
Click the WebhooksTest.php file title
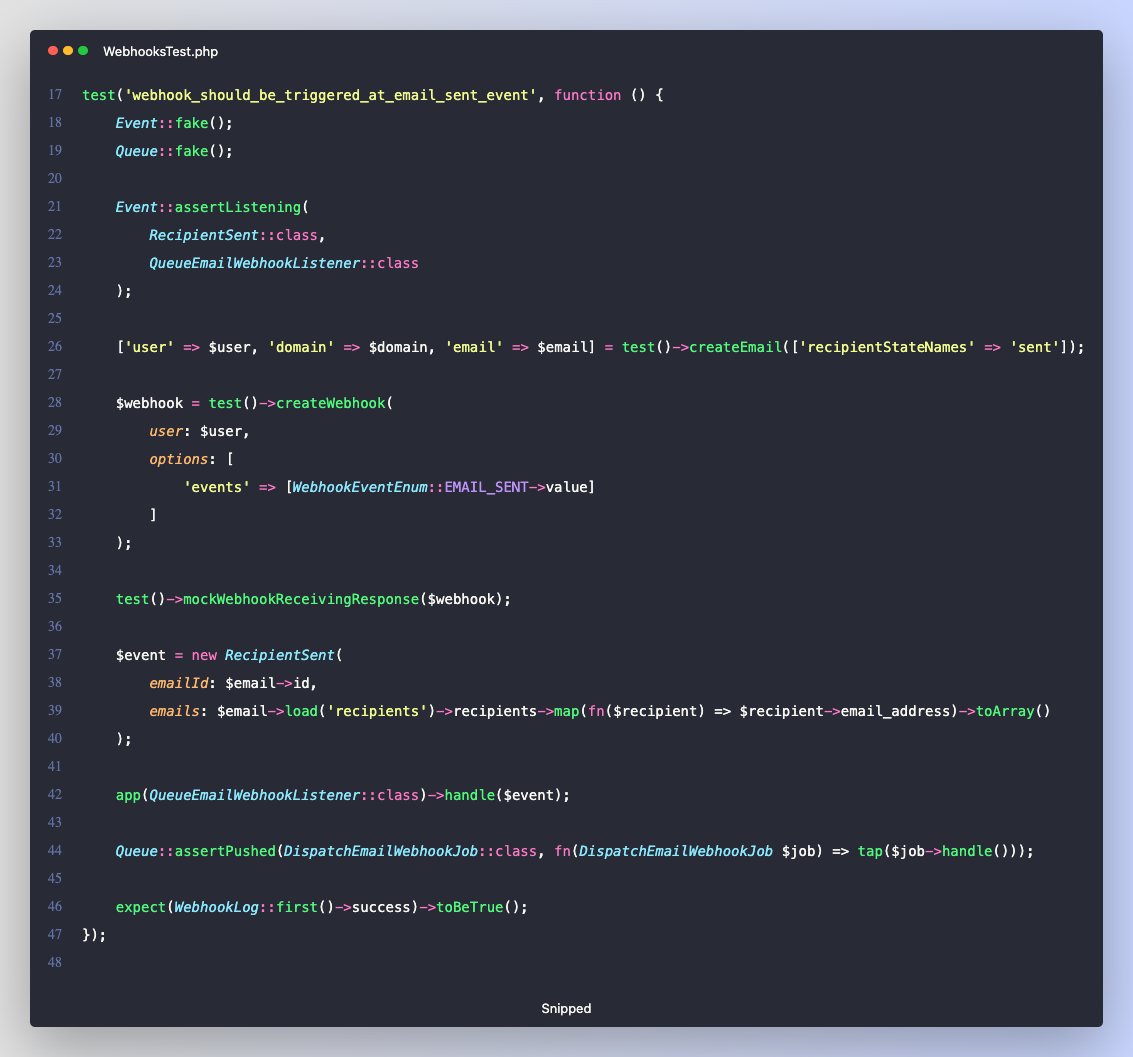click(160, 51)
